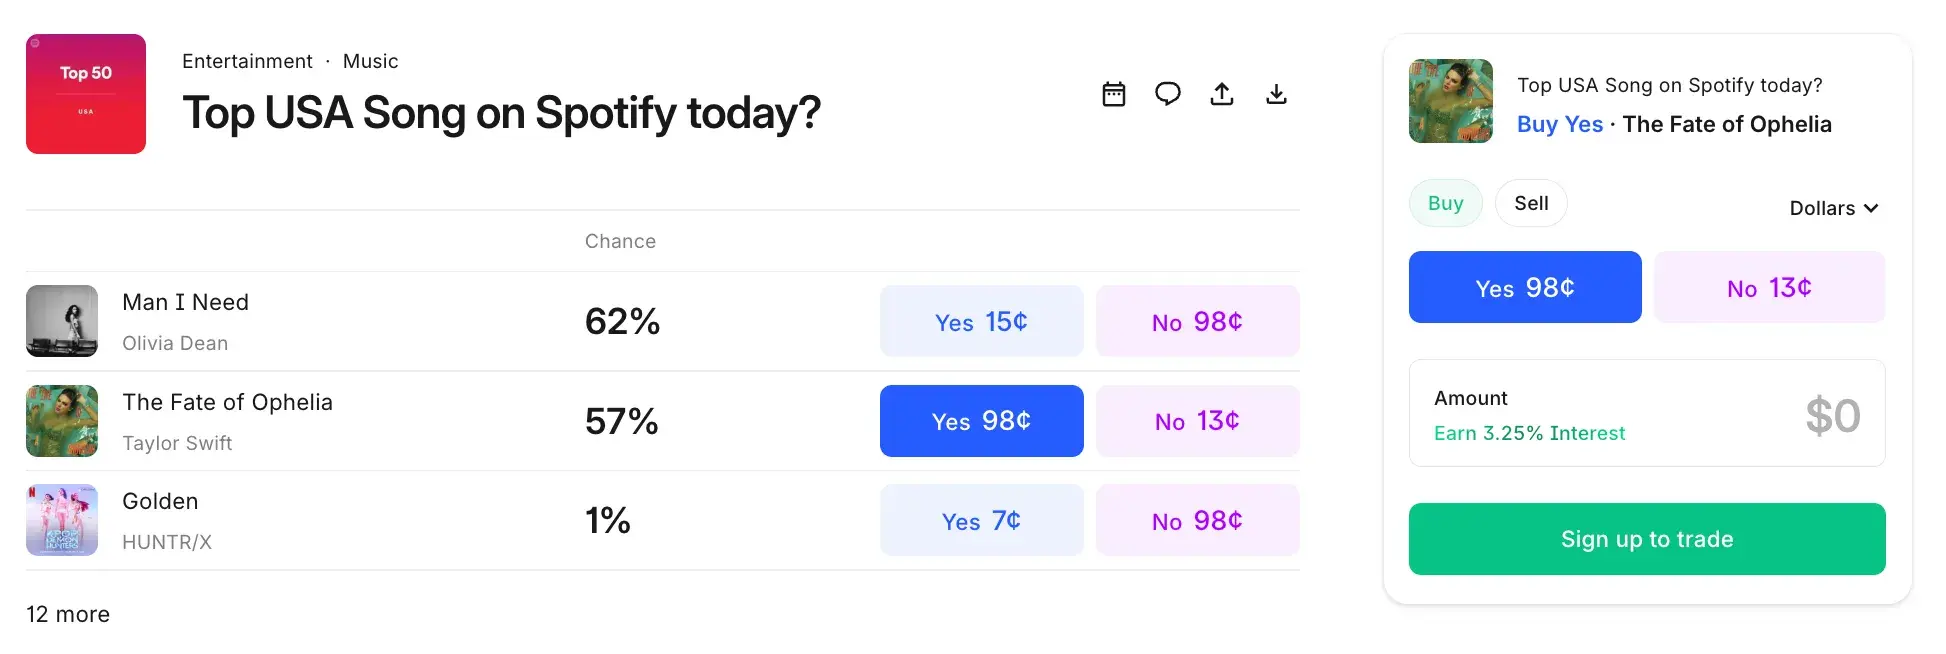Open the Dollars dropdown
Screen dimensions: 1946x654
point(1833,208)
